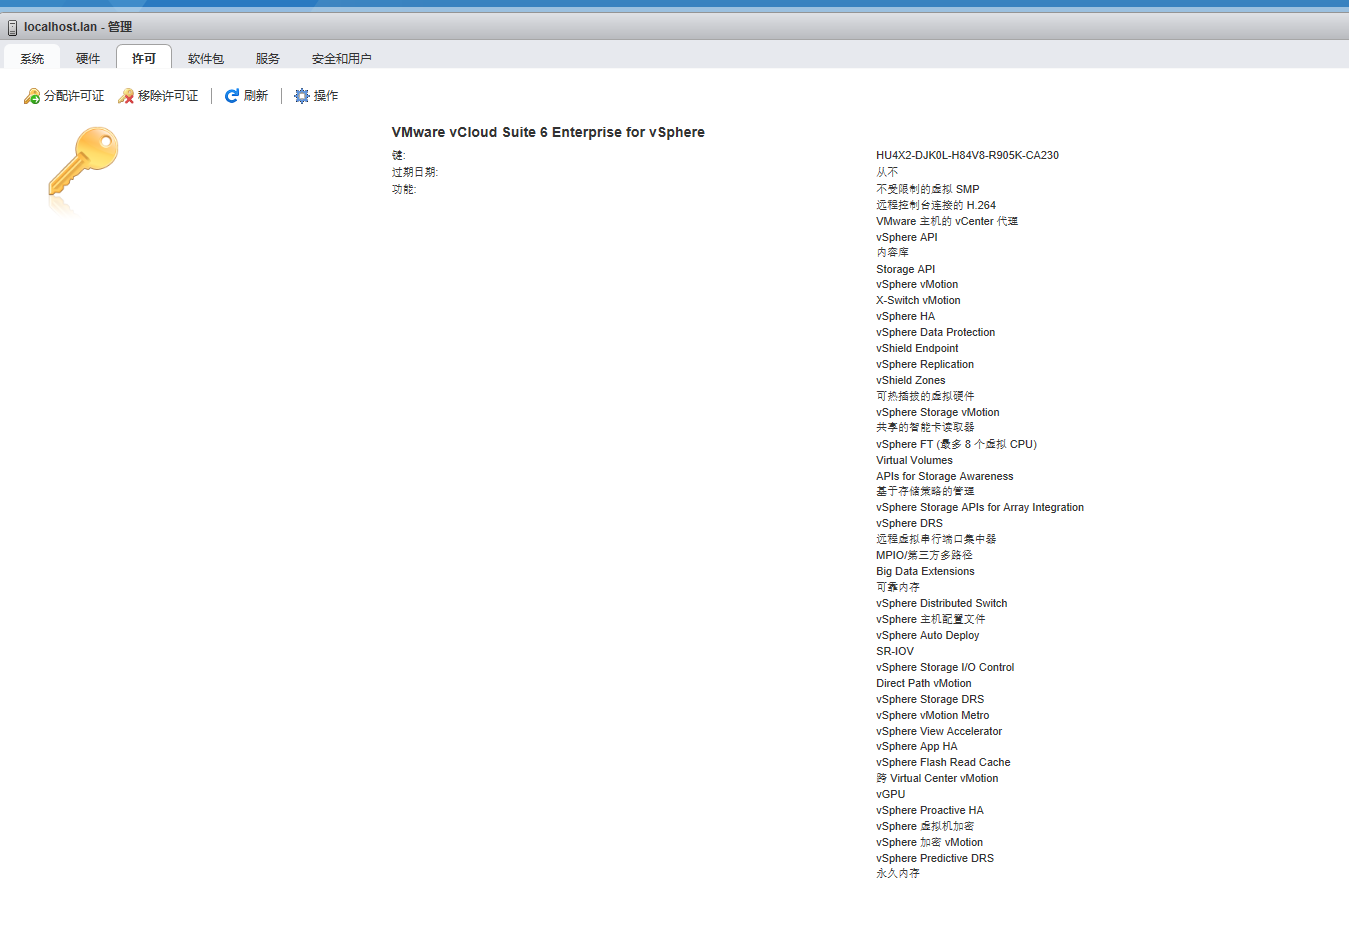Click the 'vSphere Storage DRS' feature
1349x932 pixels.
[x=930, y=699]
